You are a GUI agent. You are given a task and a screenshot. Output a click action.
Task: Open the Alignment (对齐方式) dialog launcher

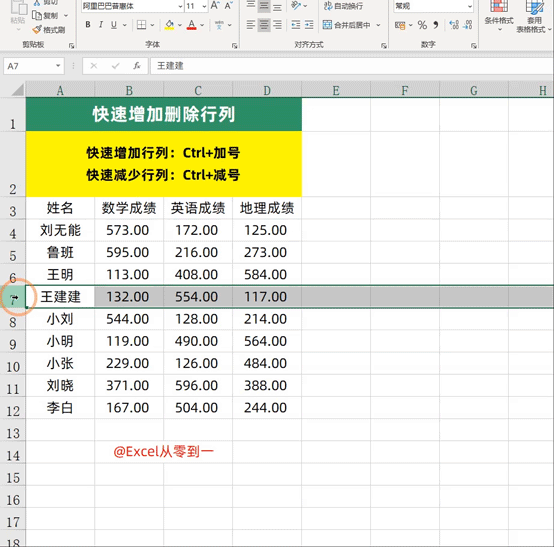tap(384, 46)
